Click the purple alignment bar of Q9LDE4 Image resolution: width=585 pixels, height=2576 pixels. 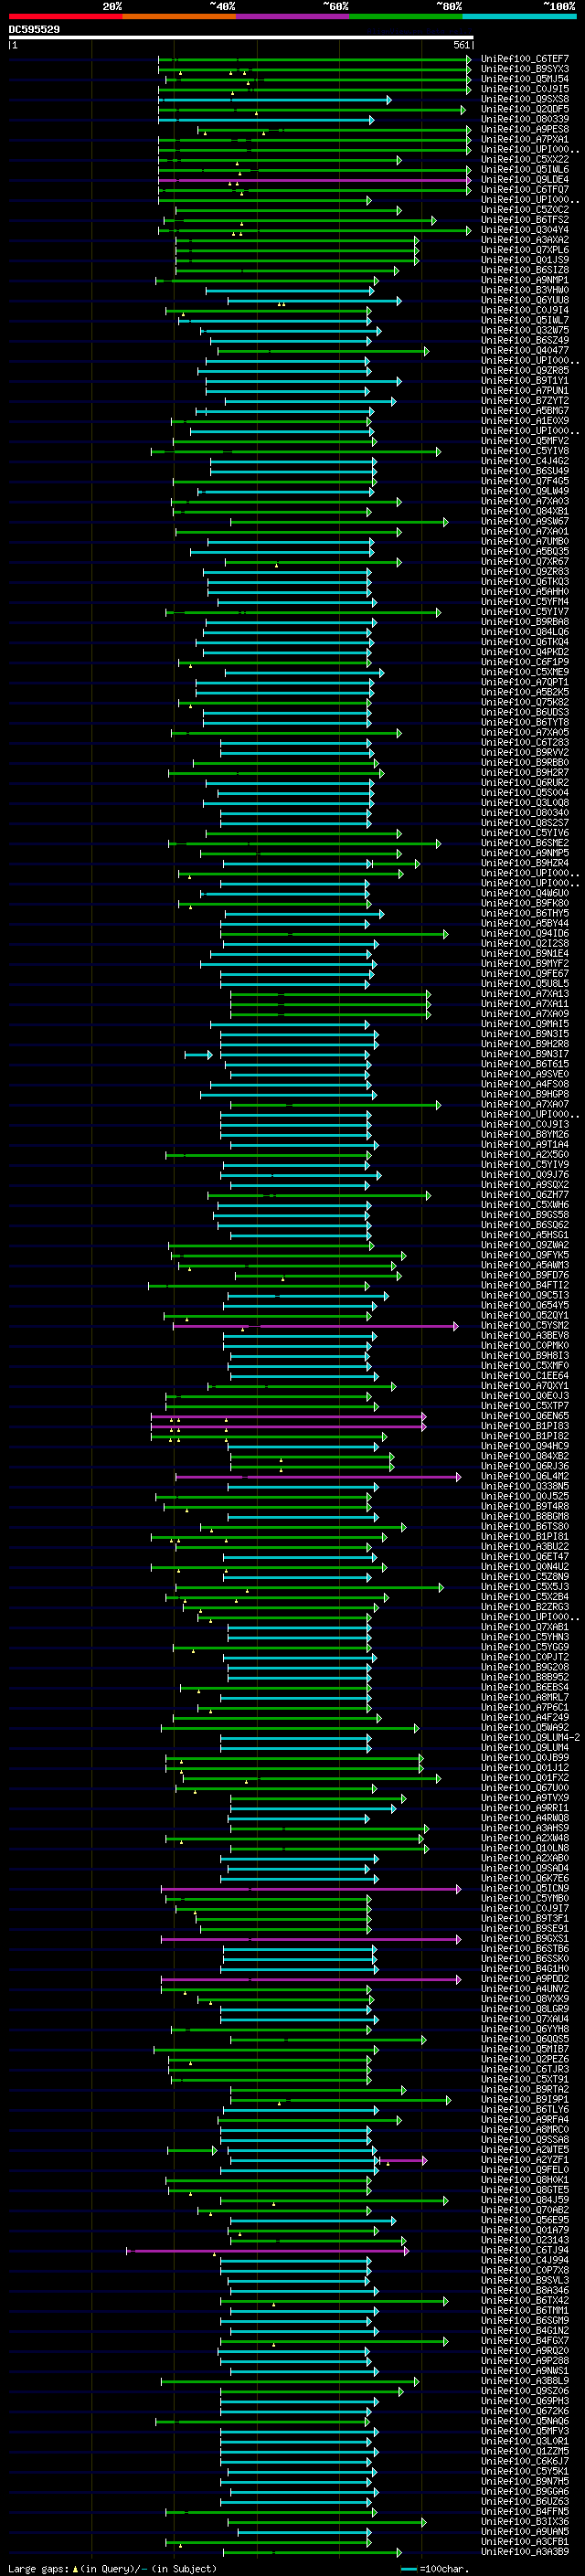pos(314,180)
